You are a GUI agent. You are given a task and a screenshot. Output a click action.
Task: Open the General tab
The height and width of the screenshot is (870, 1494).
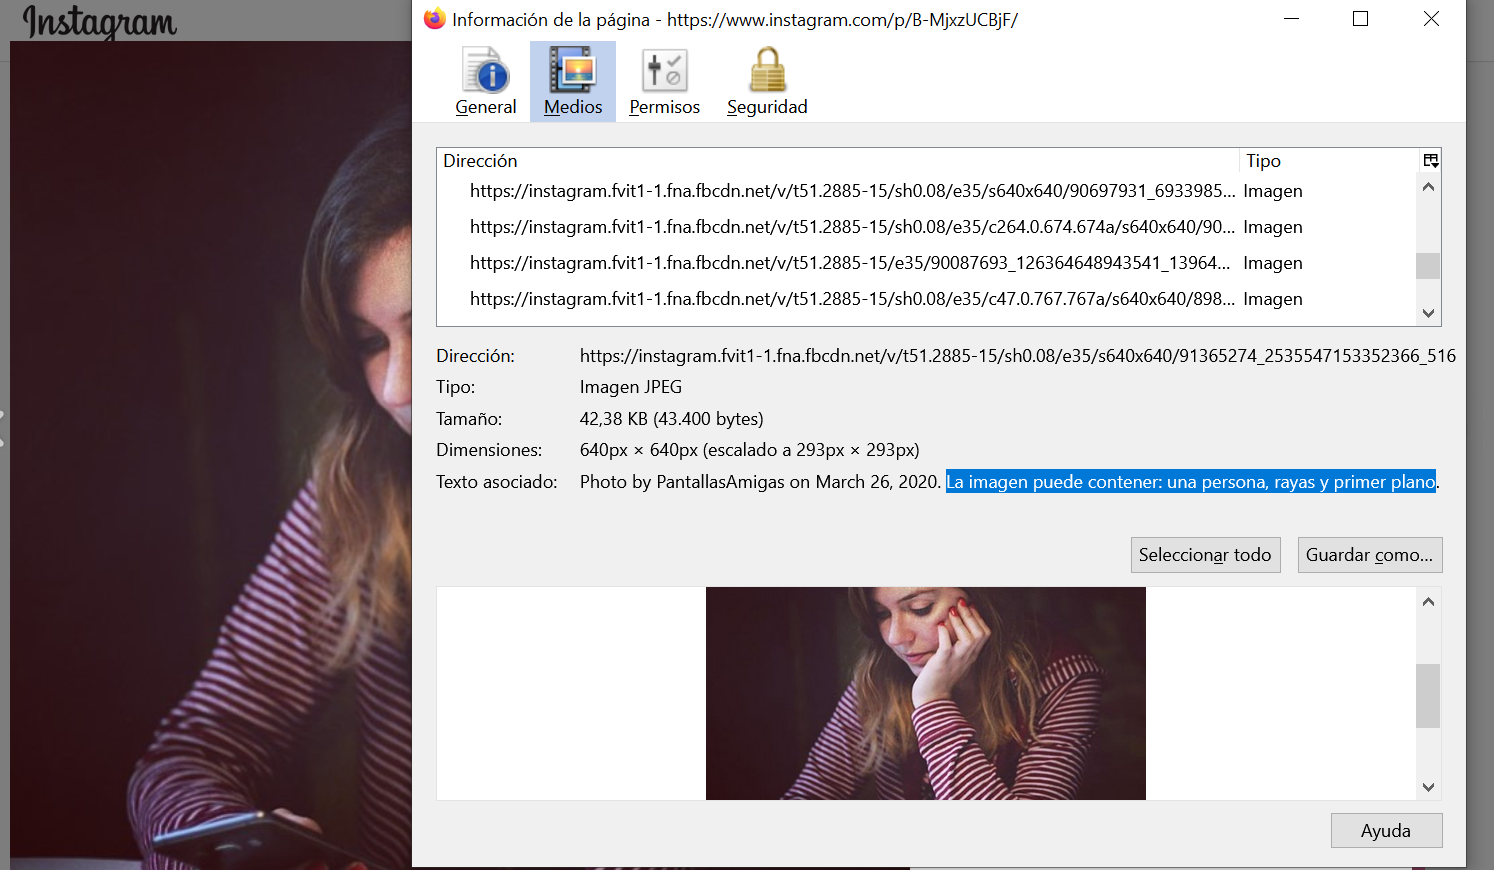(x=486, y=82)
